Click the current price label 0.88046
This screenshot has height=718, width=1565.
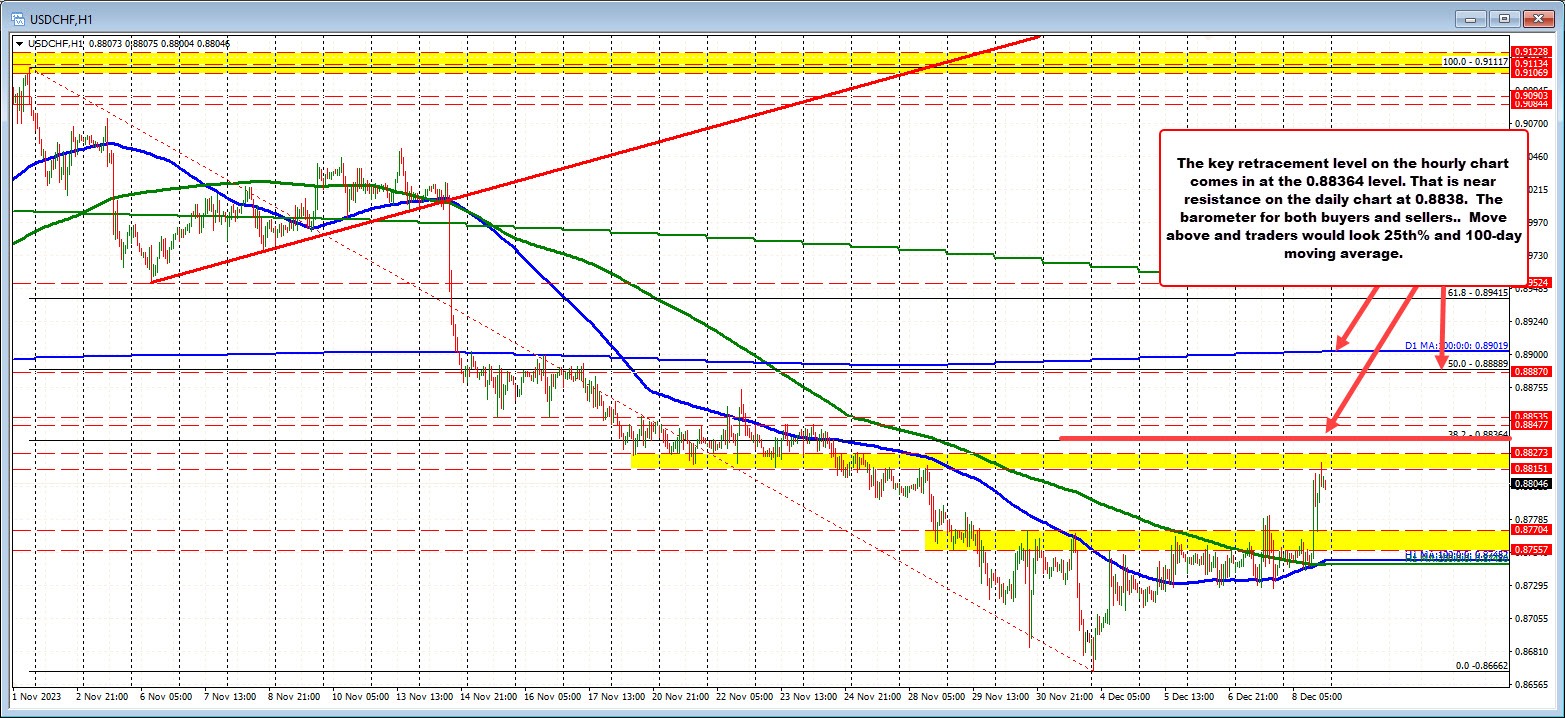pos(1533,484)
